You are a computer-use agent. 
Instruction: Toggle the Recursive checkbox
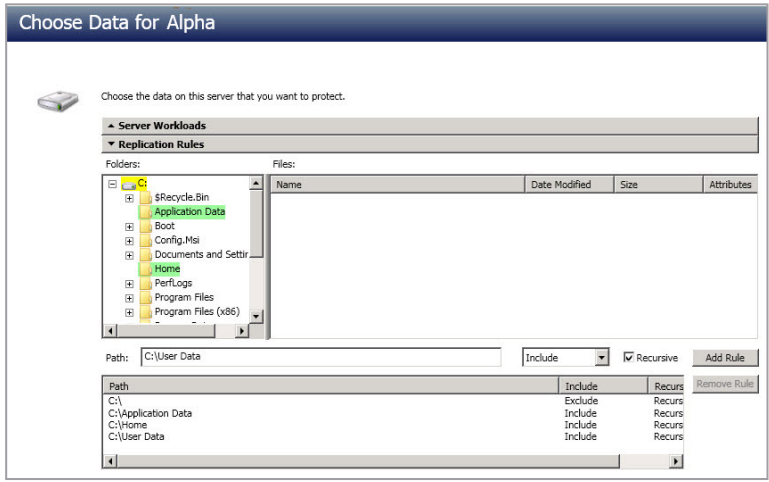pyautogui.click(x=628, y=358)
